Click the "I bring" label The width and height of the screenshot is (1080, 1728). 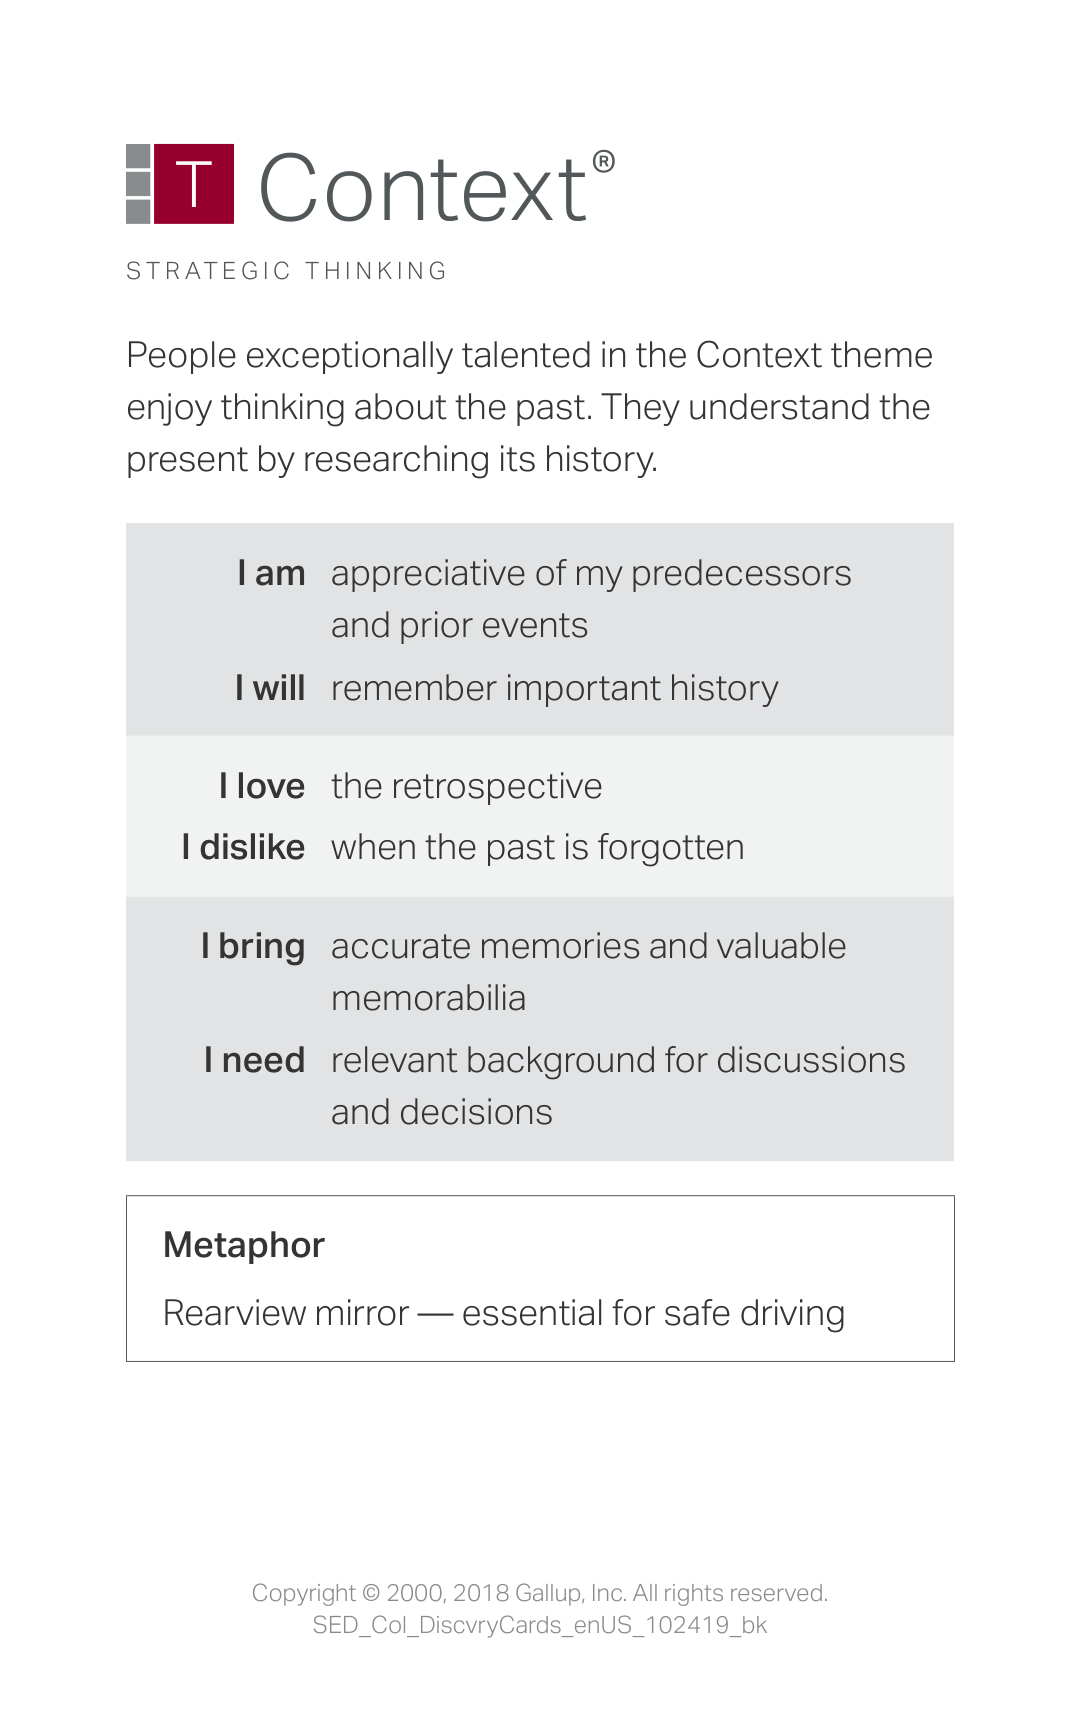253,947
